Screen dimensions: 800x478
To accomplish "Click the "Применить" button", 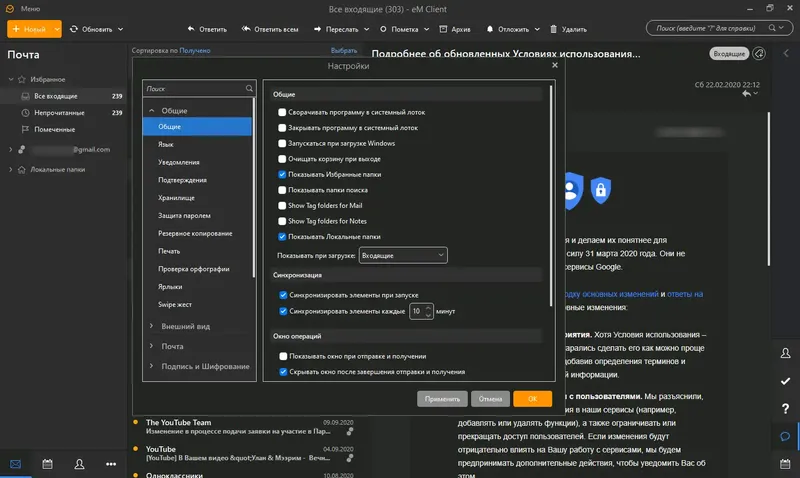I will tap(442, 398).
